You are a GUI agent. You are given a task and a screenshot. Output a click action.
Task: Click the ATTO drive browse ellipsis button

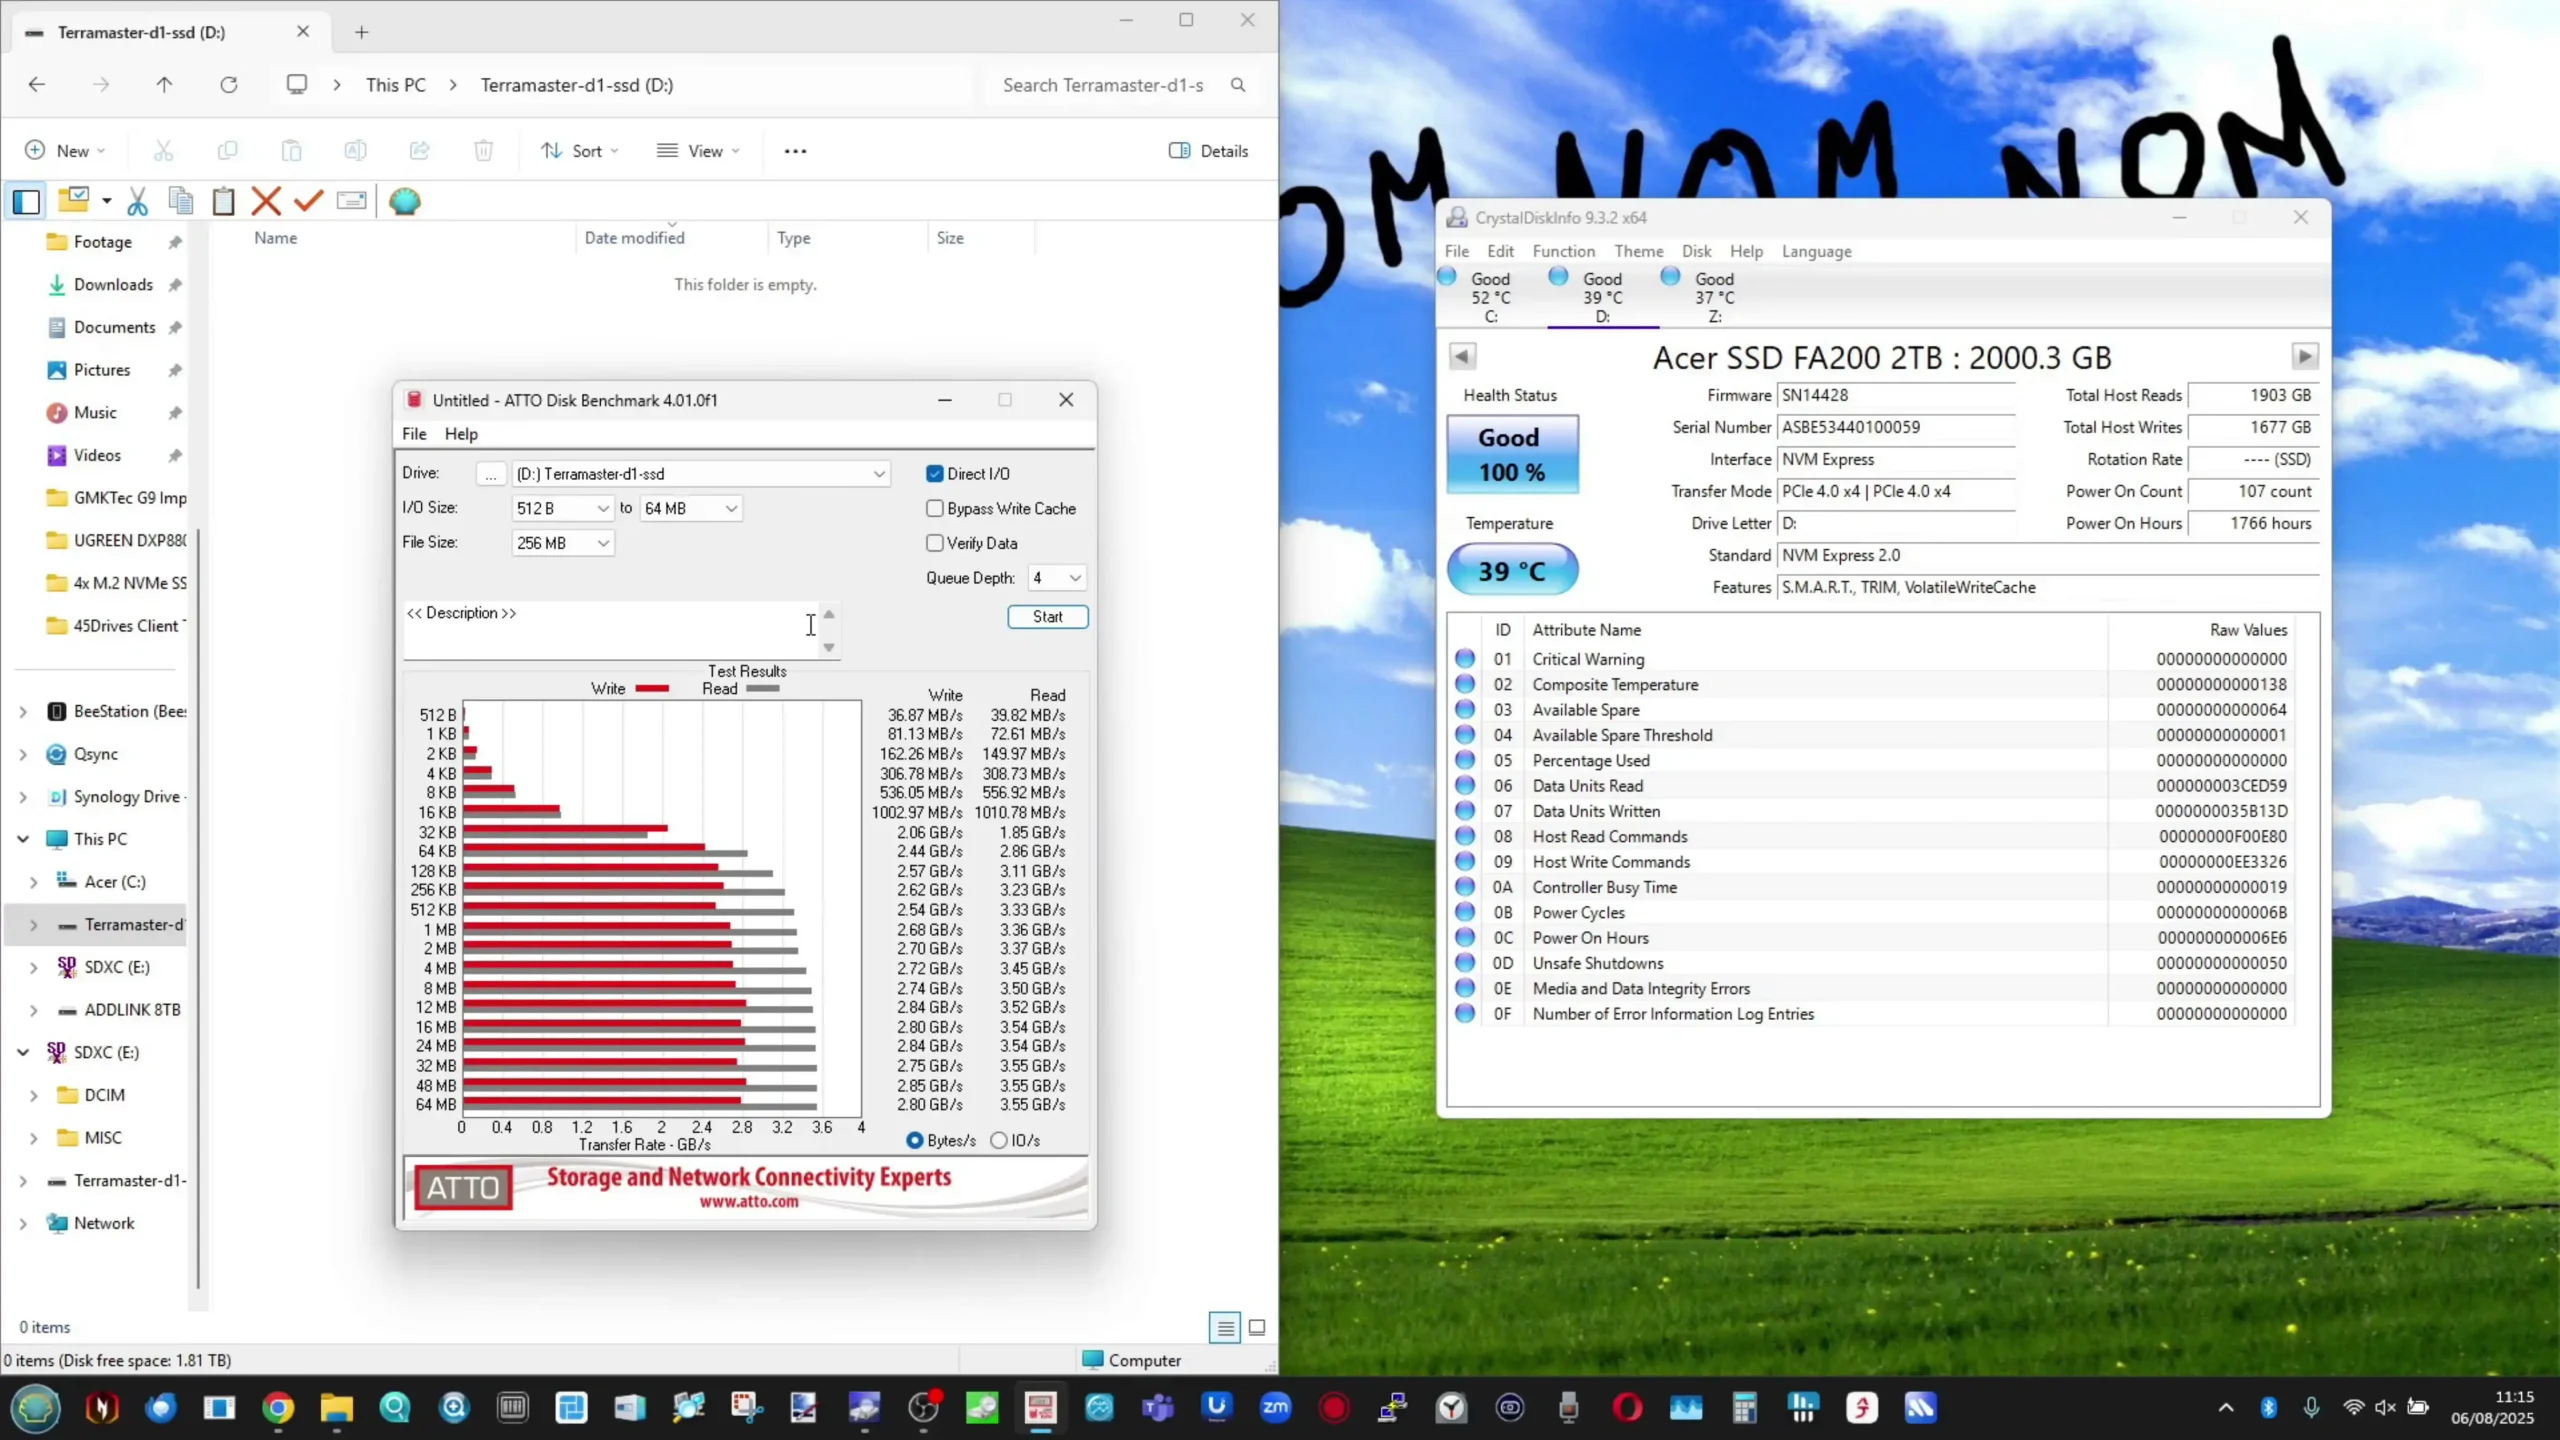tap(490, 474)
